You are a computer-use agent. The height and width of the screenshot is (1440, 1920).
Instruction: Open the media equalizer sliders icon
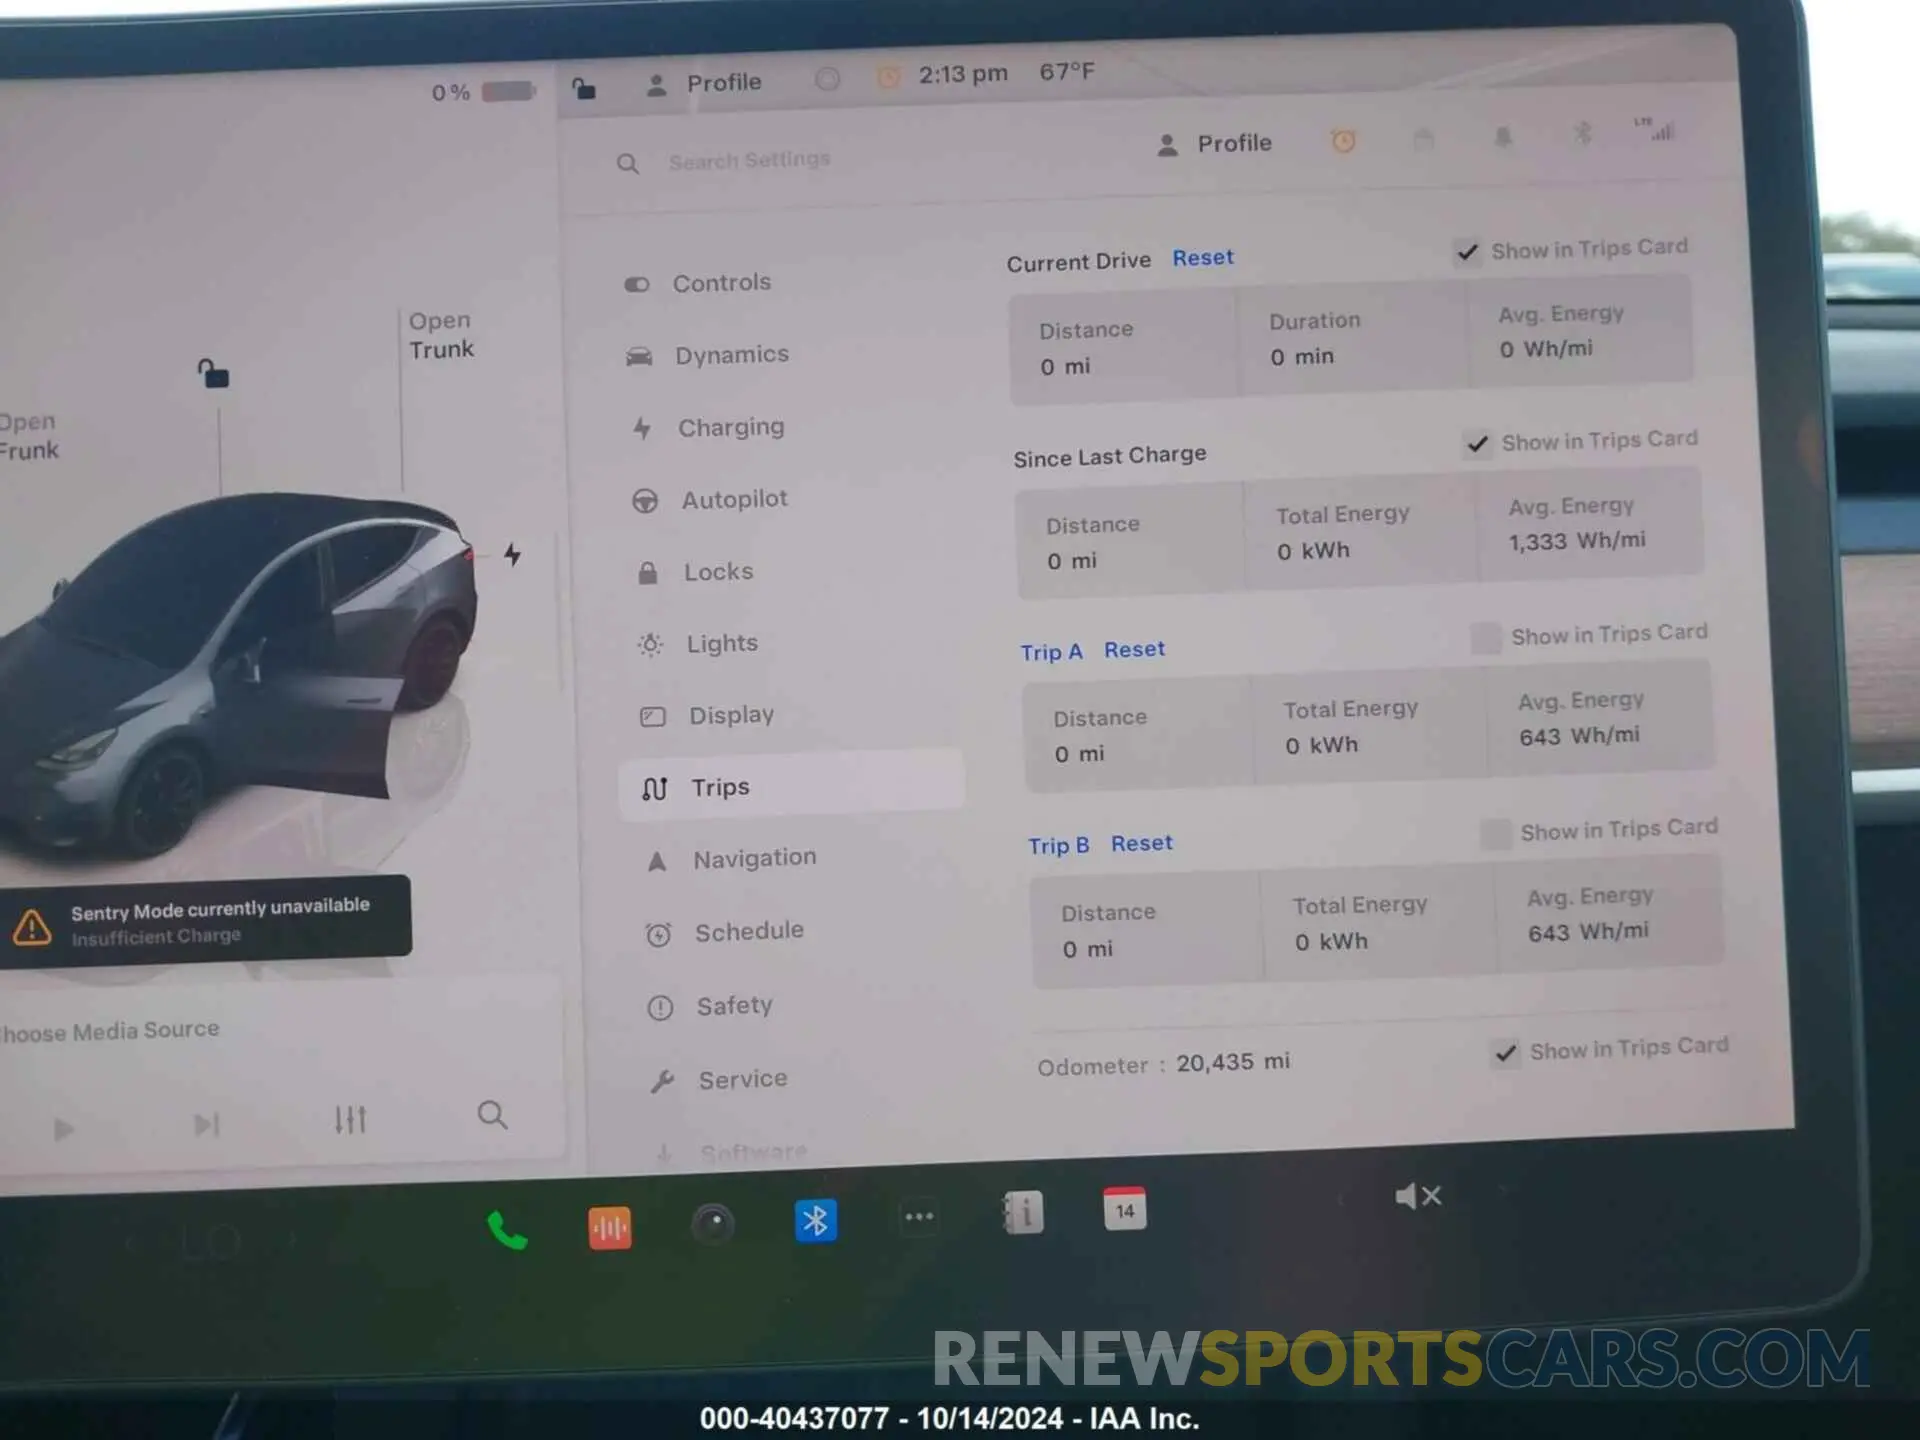click(x=350, y=1120)
